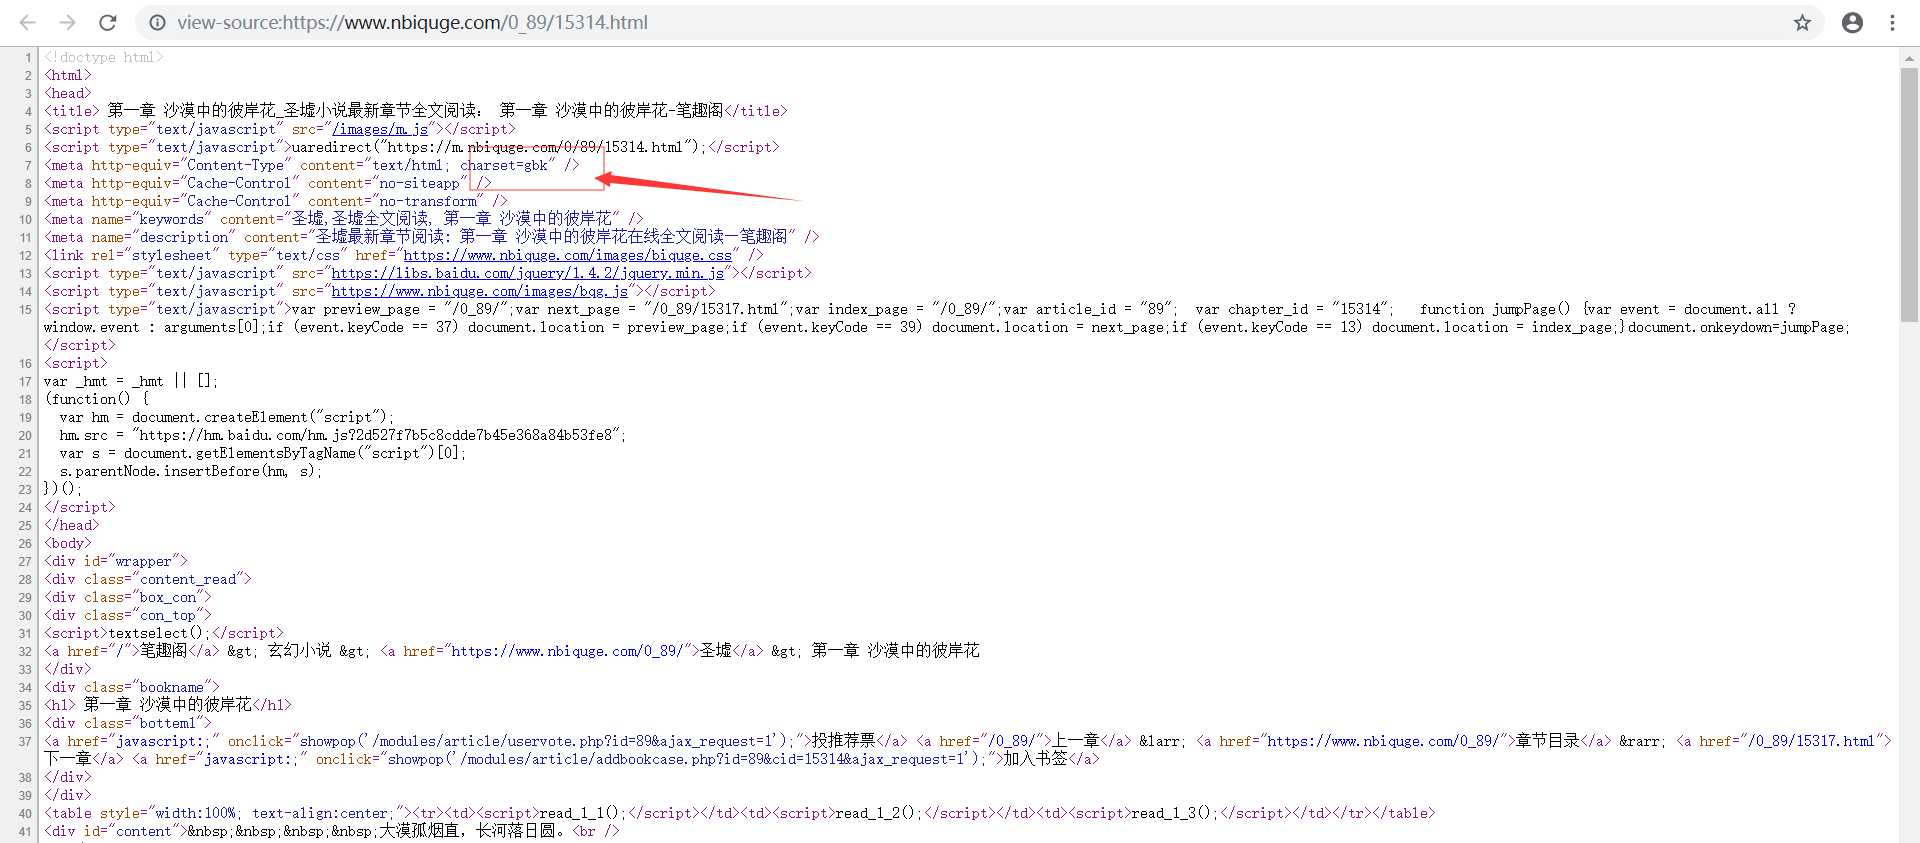The height and width of the screenshot is (843, 1920).
Task: Click the hm.src baidu URL line
Action: [x=342, y=435]
